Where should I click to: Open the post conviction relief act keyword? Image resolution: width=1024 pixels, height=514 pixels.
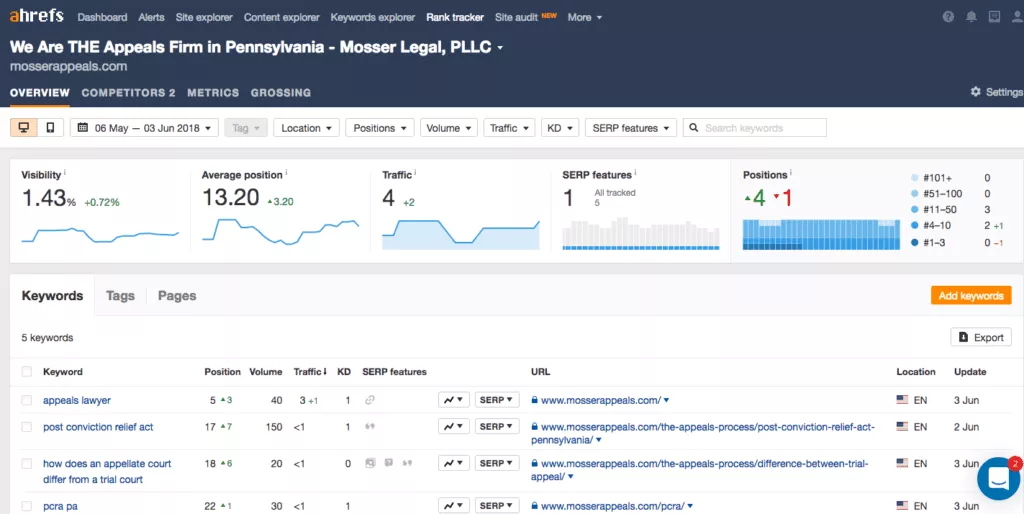(98, 427)
